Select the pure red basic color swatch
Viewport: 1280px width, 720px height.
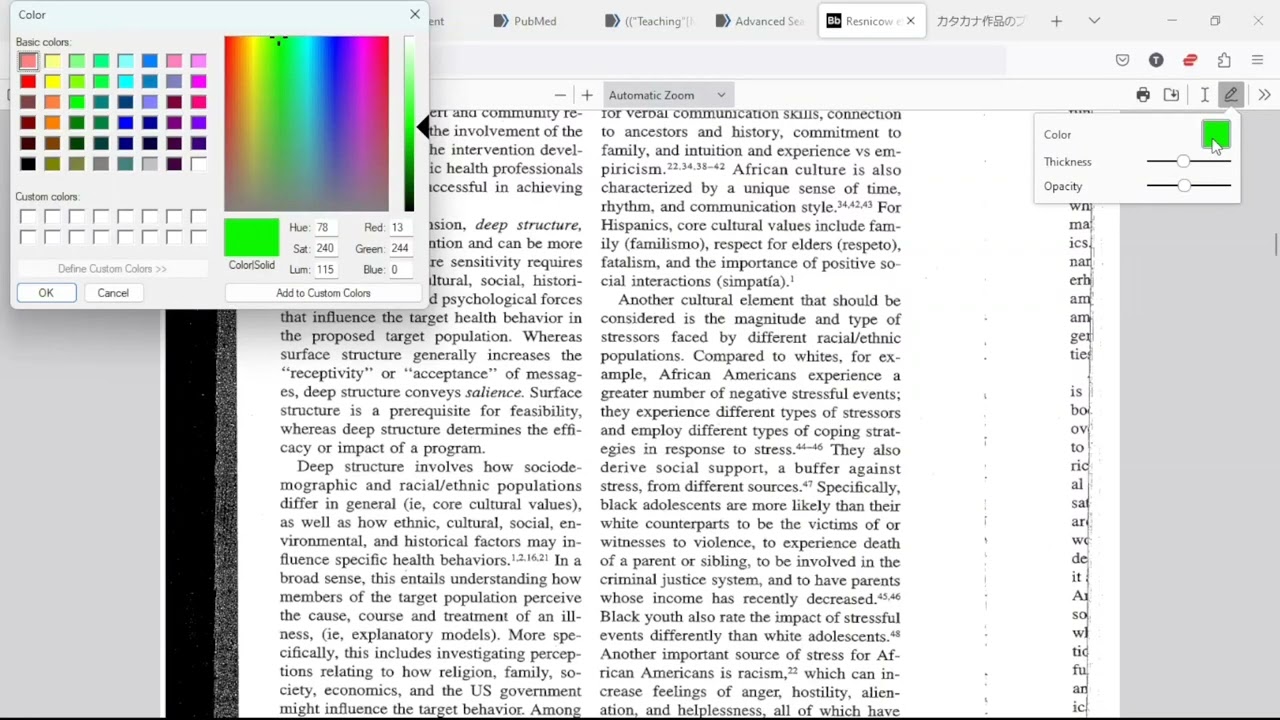[28, 81]
